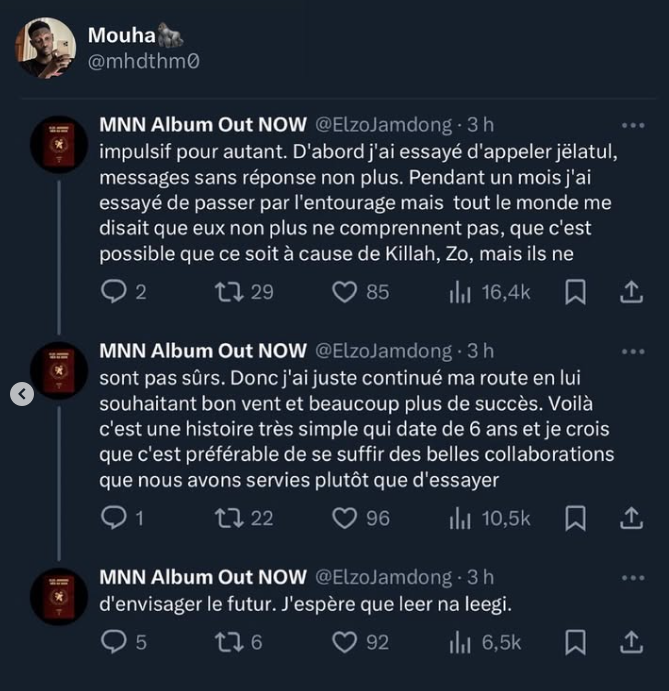Bookmark the first tweet mentioning jëlatul
This screenshot has height=691, width=669.
(x=575, y=291)
